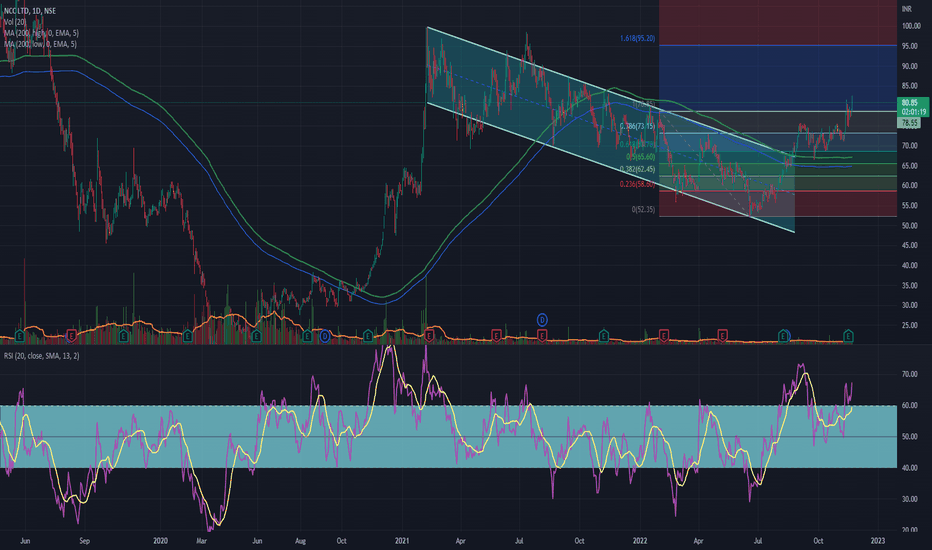Open the red E earnings marker for May 2022
Screen dimensions: 932x550
point(722,336)
